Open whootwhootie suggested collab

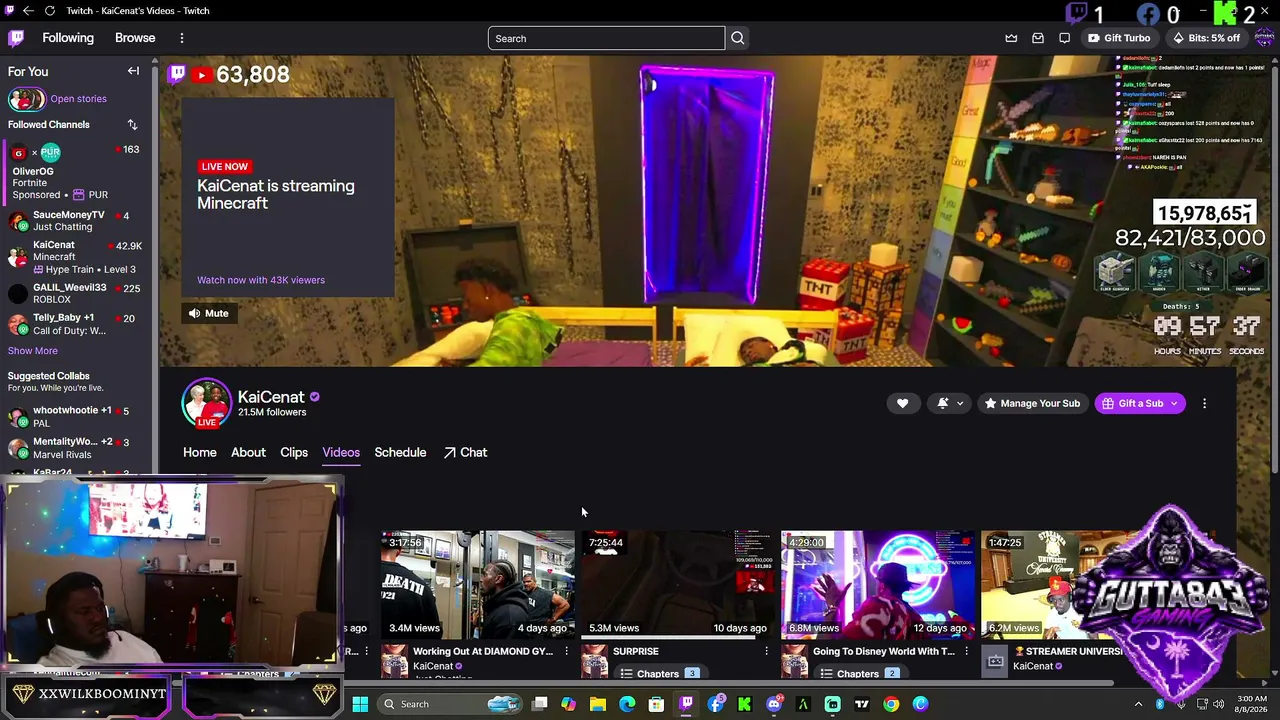[x=75, y=417]
